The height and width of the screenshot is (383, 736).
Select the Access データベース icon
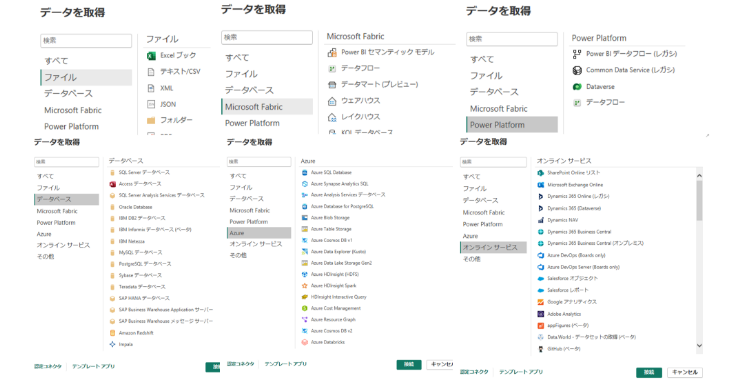(112, 184)
